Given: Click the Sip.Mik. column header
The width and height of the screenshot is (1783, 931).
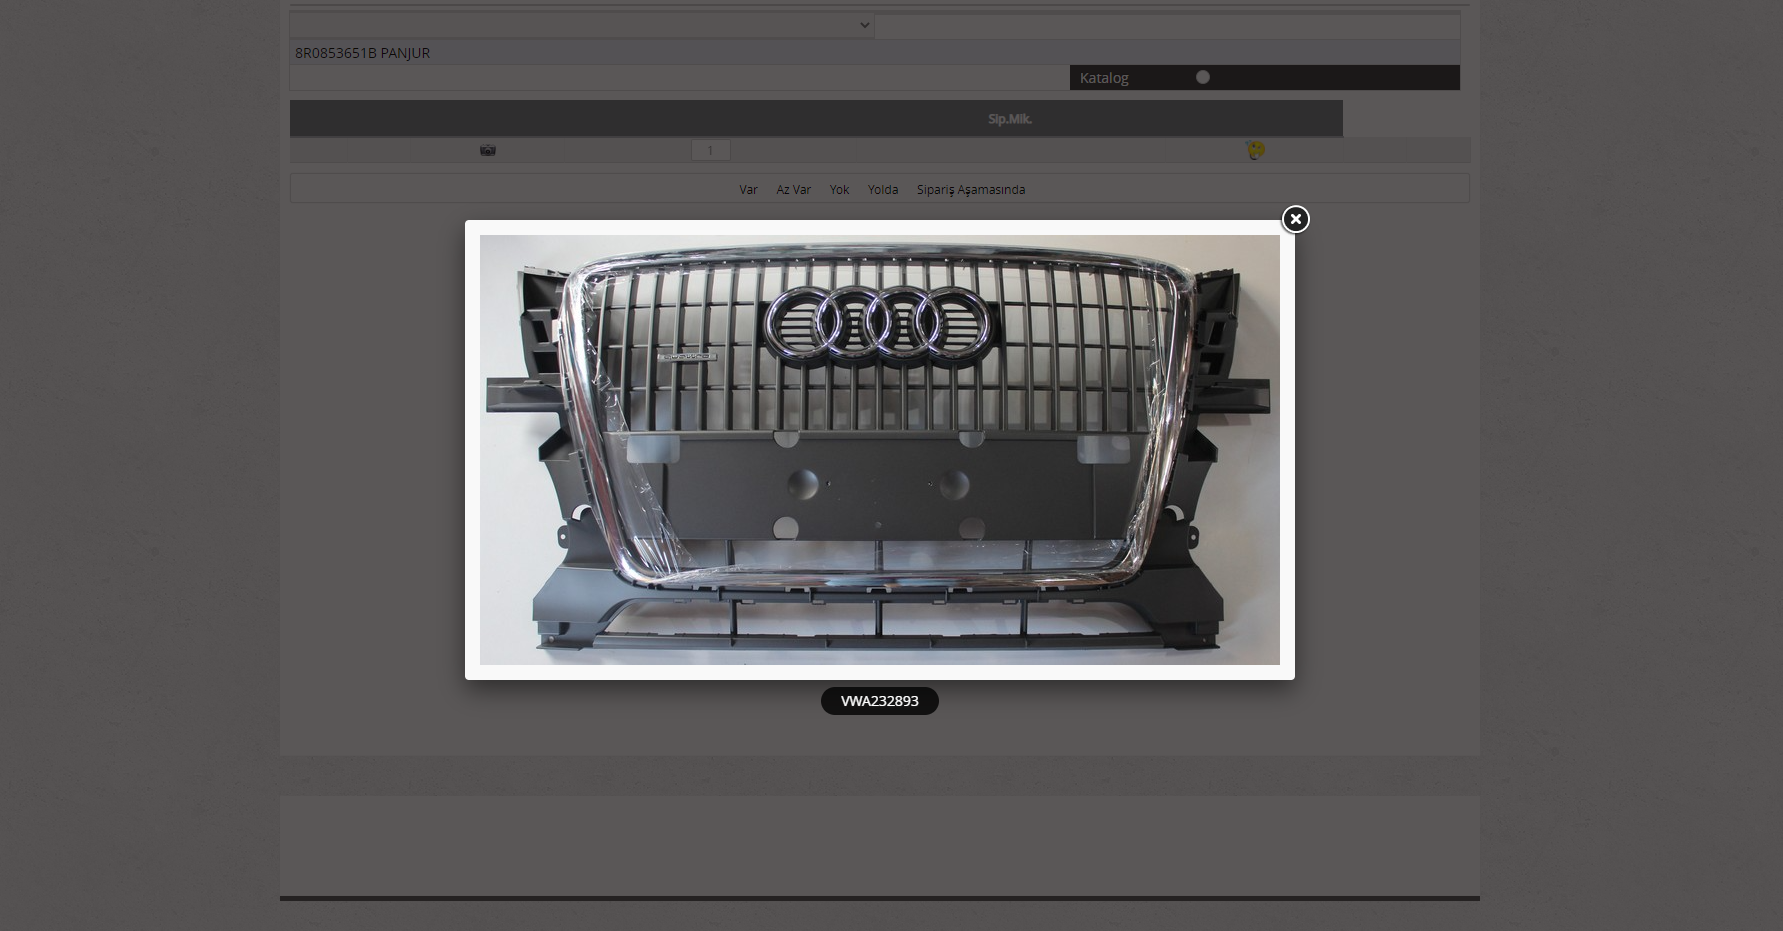Looking at the screenshot, I should tap(1009, 119).
